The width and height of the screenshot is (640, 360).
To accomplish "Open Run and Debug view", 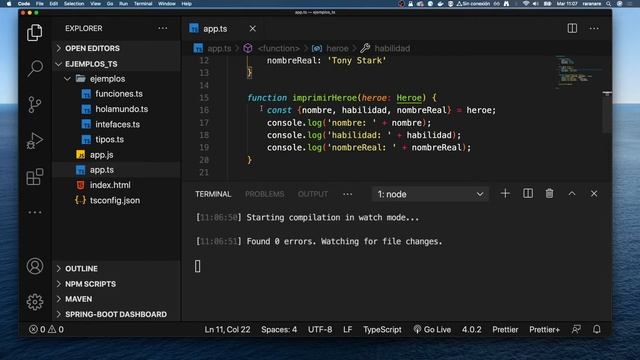I will [x=35, y=141].
